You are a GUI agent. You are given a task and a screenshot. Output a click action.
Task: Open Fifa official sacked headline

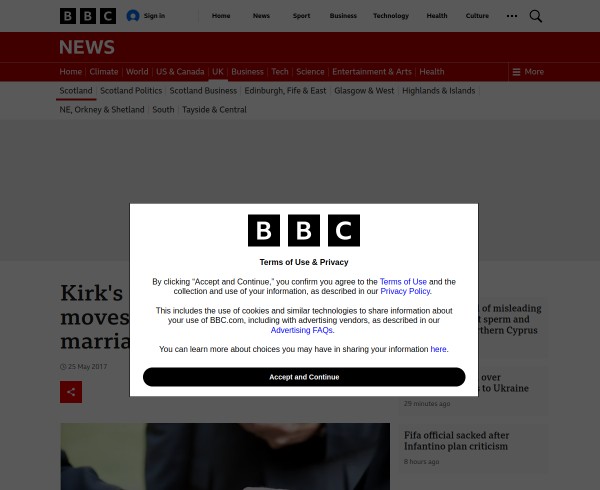[457, 441]
